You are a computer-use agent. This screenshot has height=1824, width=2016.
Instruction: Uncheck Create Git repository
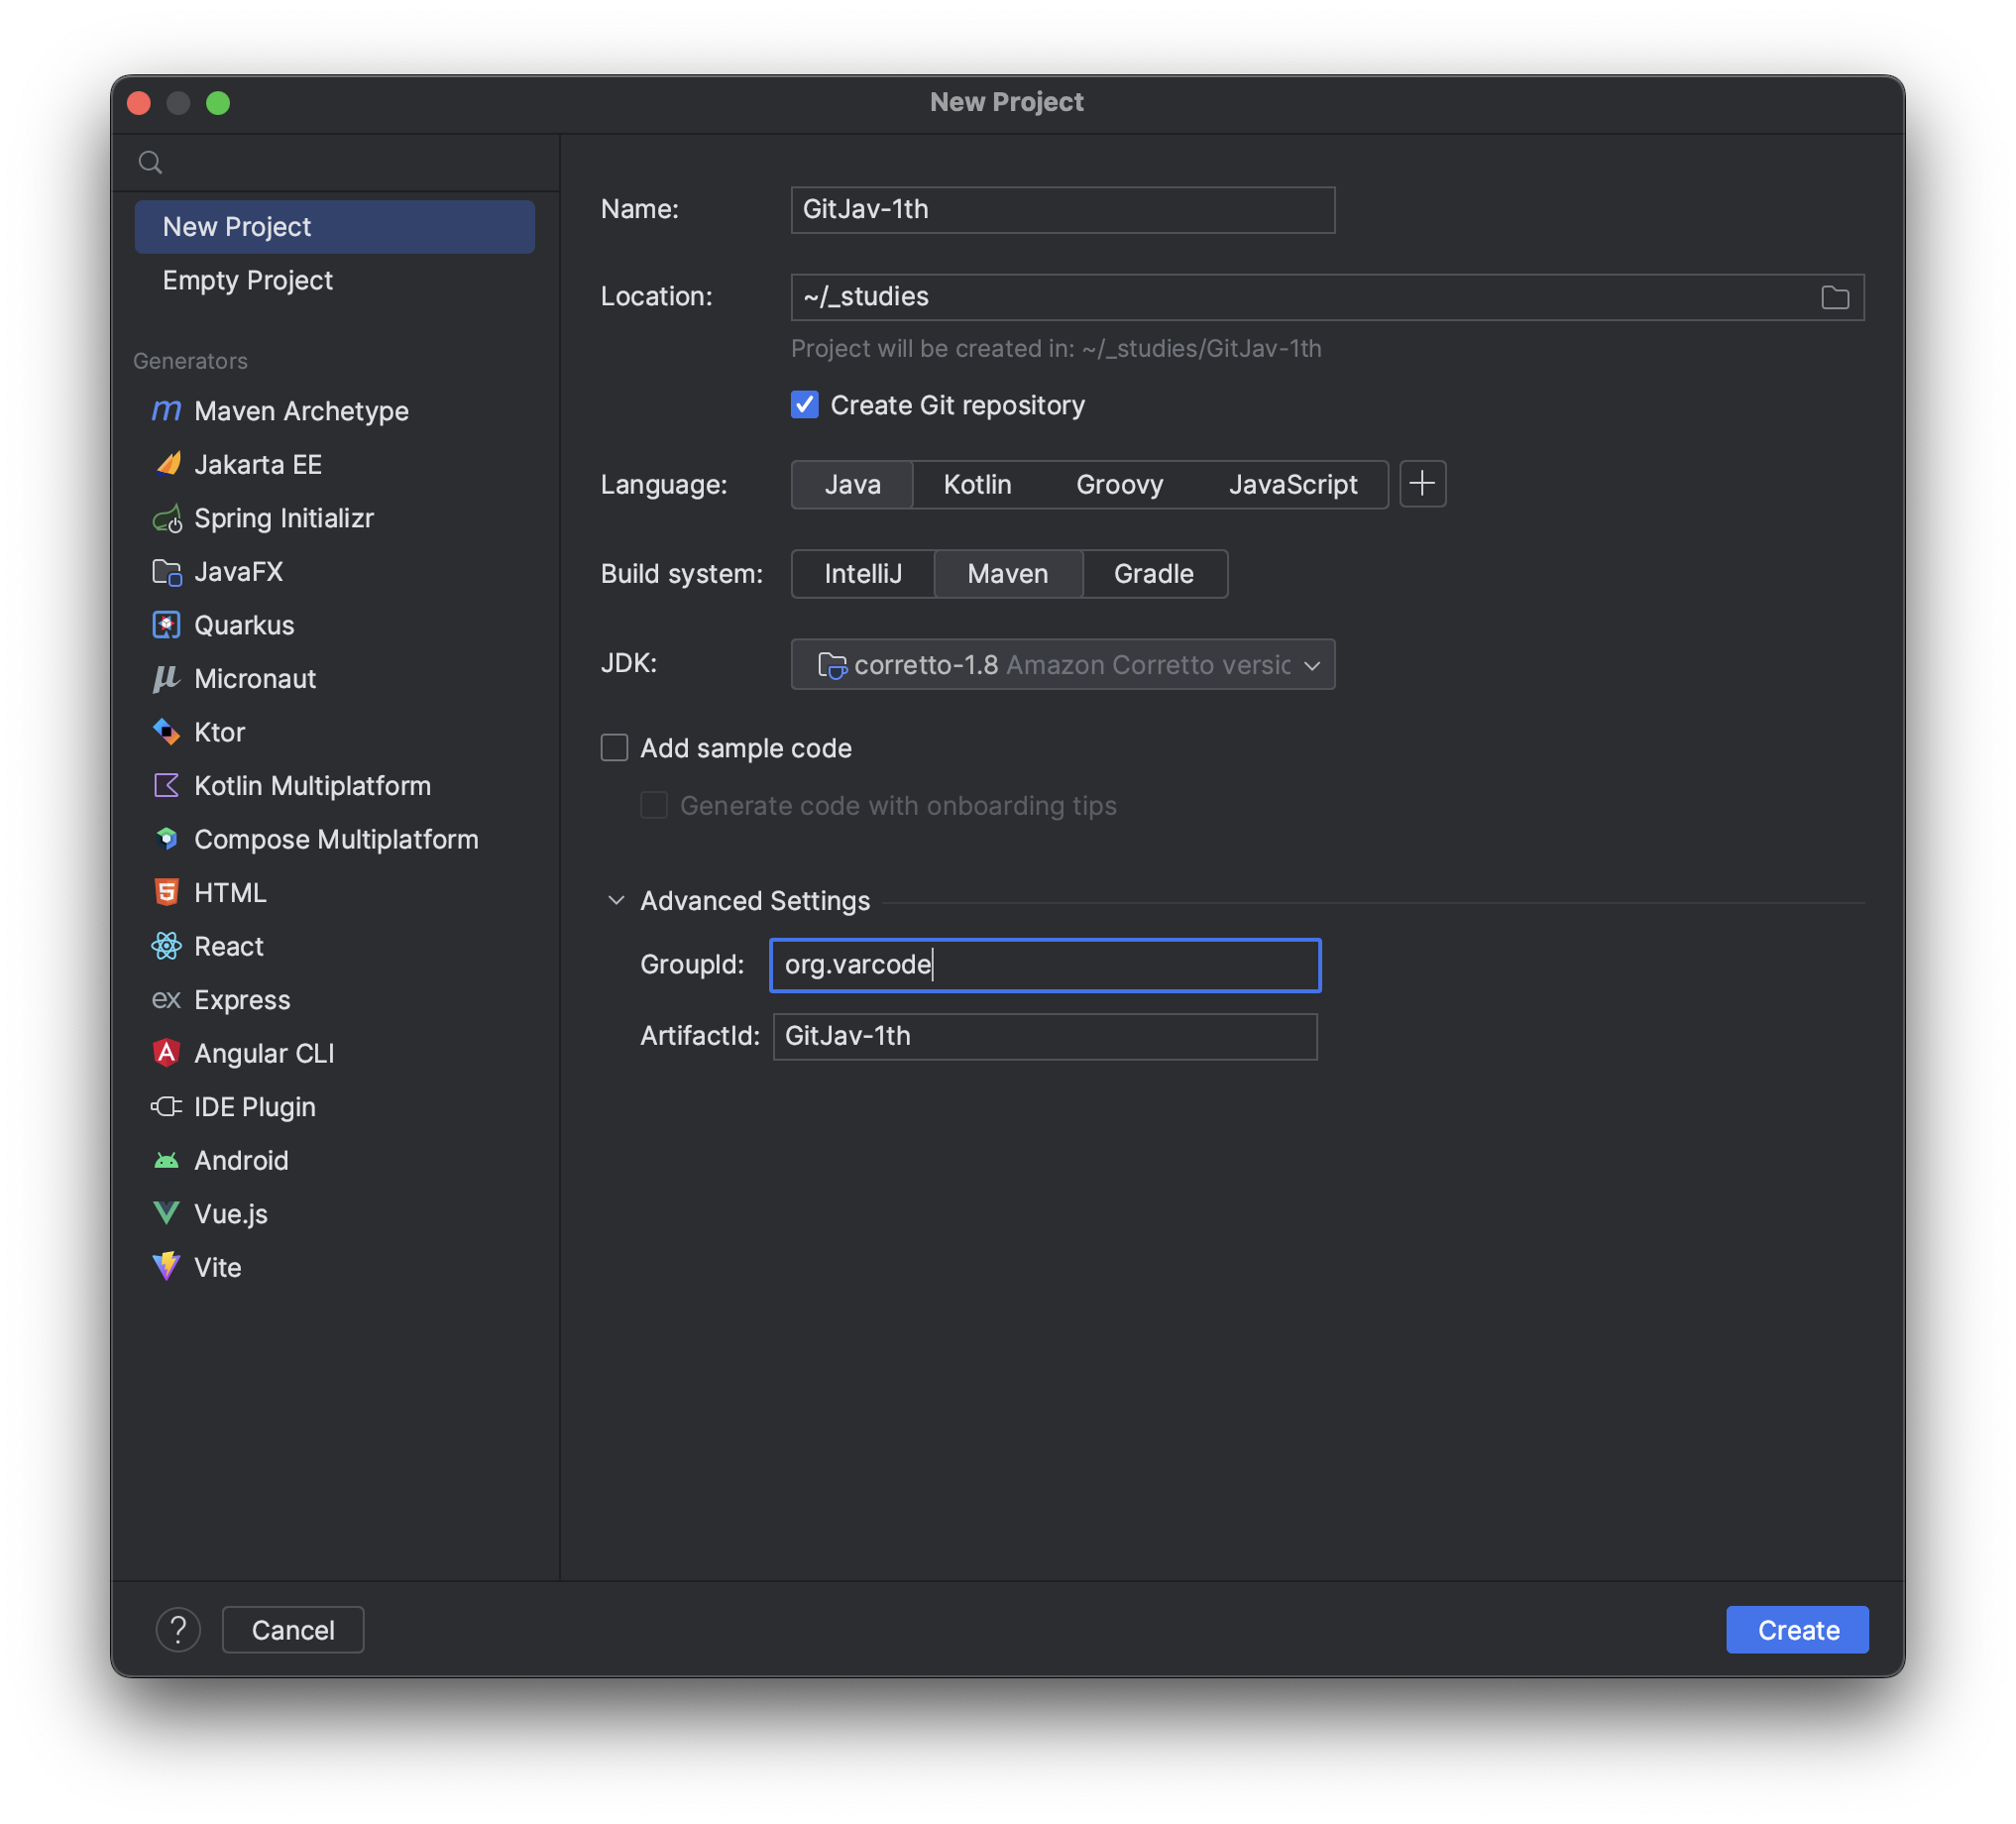[x=804, y=405]
